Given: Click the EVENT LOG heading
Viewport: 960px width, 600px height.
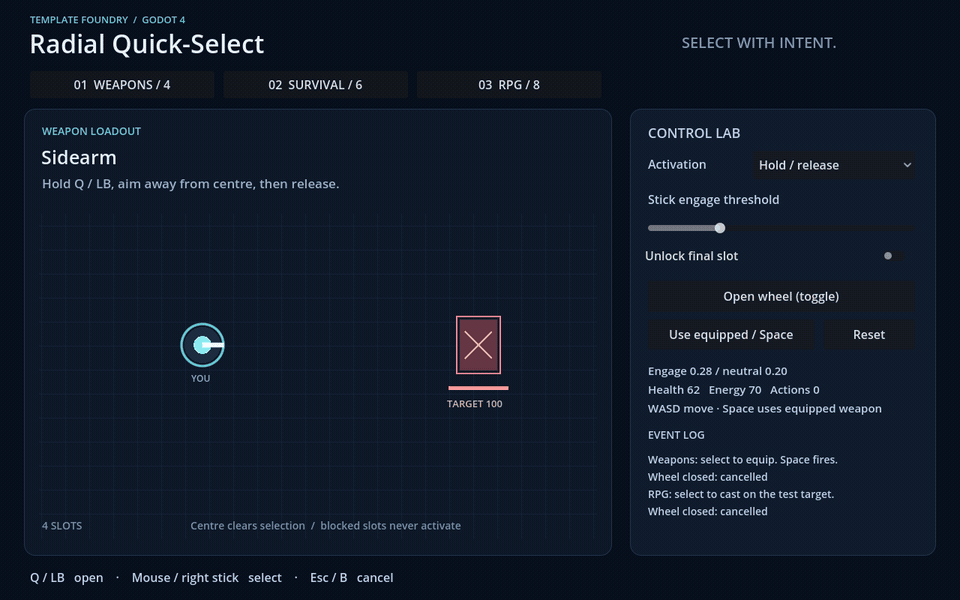Looking at the screenshot, I should [x=676, y=435].
